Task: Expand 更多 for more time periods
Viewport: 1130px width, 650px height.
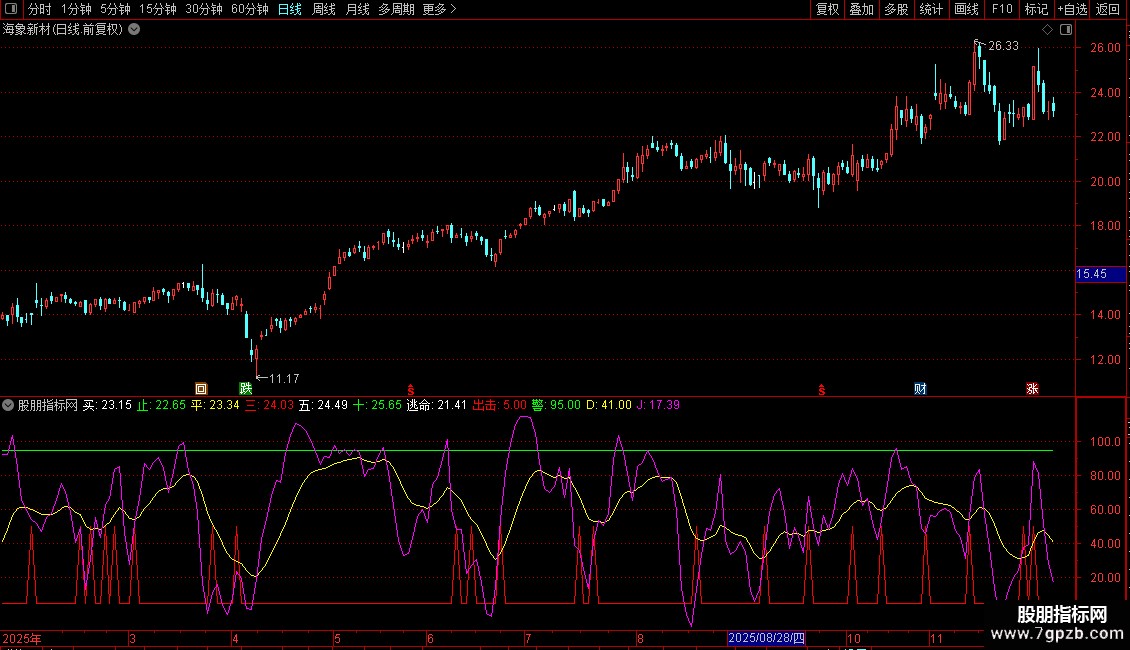Action: click(x=439, y=10)
